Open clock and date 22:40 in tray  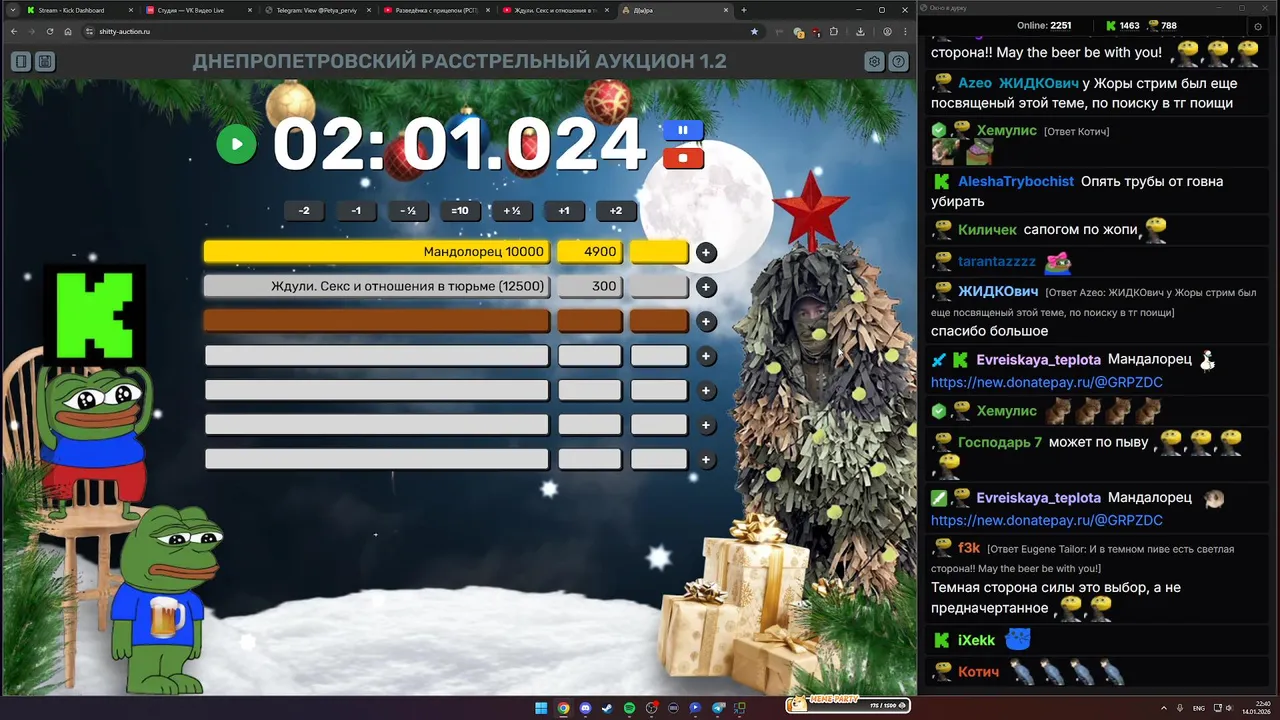1255,708
